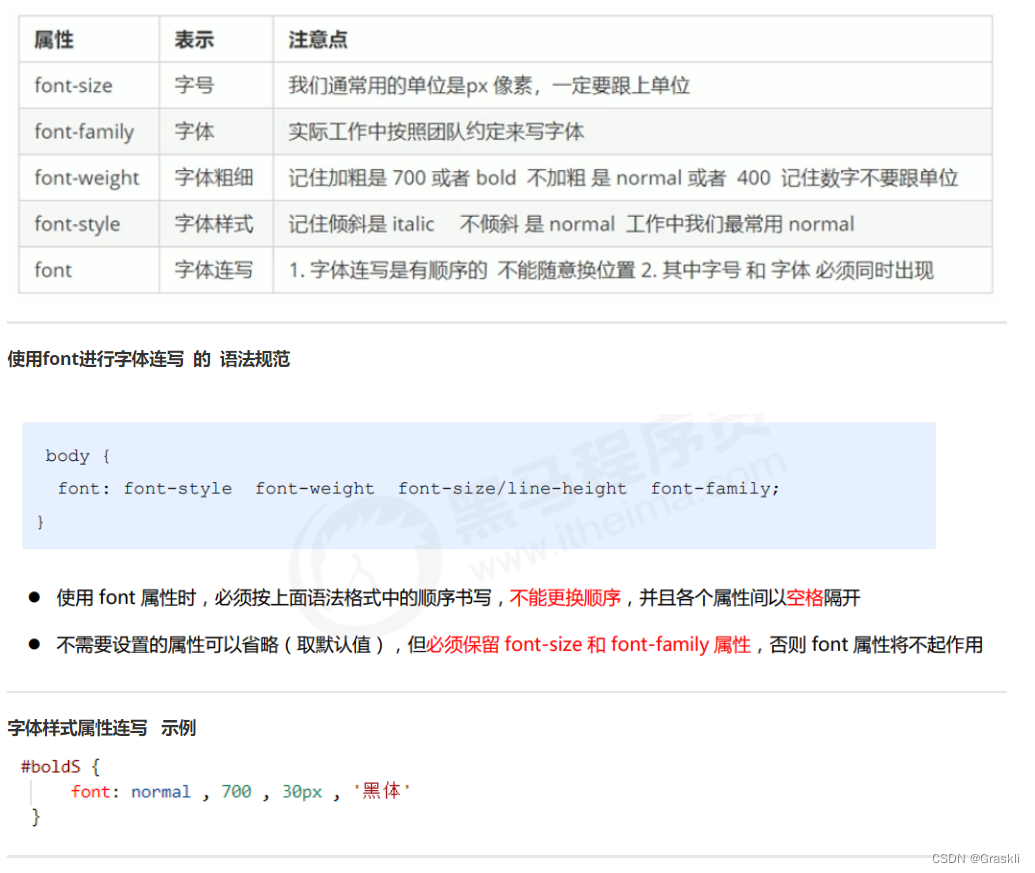Click the '黑体' value in the font declaration
The image size is (1035, 873).
click(x=381, y=791)
